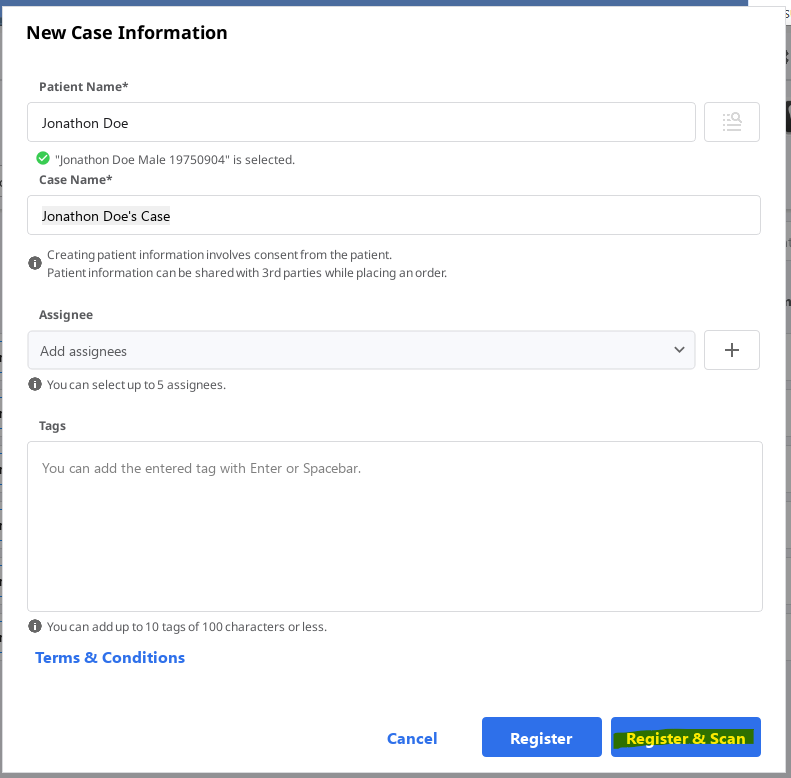
Task: Open the patient list search icon
Action: [731, 122]
